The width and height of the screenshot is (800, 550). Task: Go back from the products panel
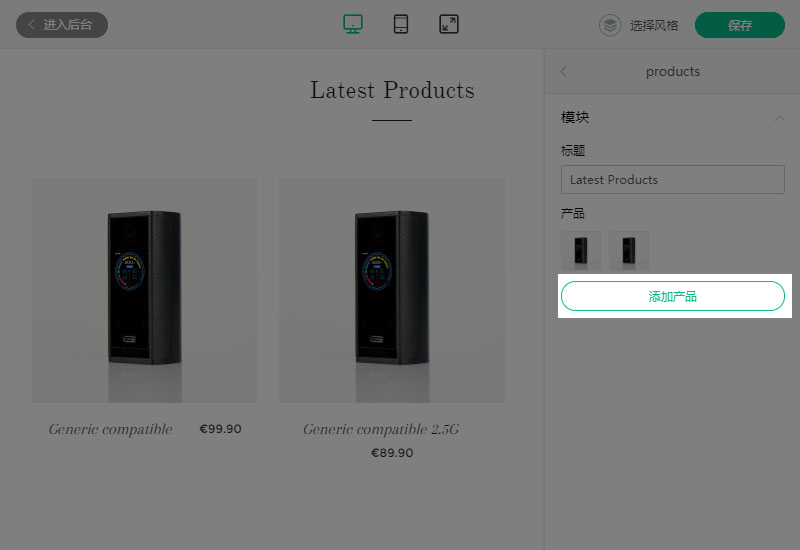point(563,71)
